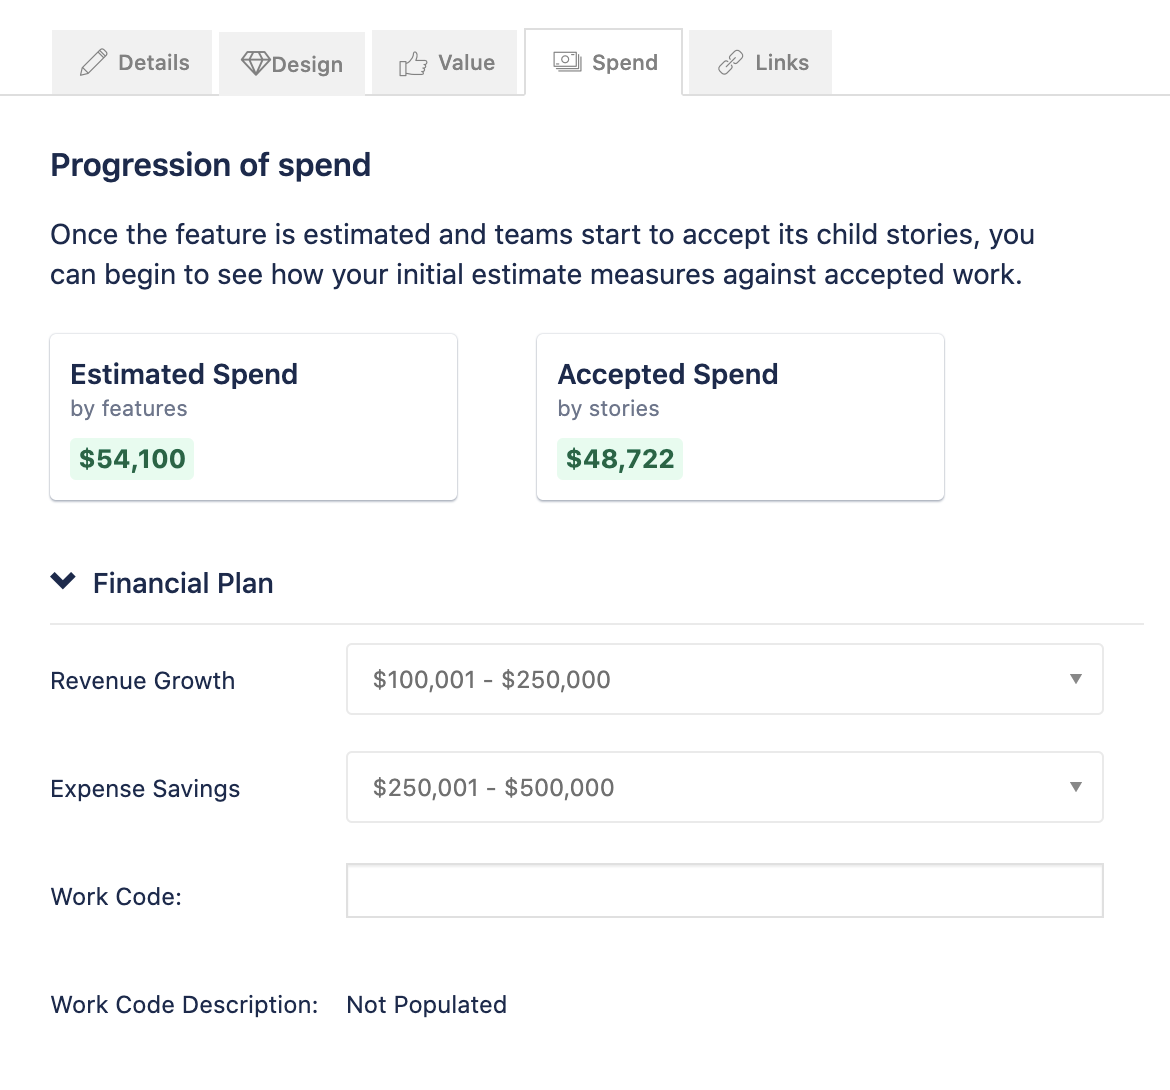Click the Revenue Growth label
This screenshot has height=1090, width=1170.
point(143,680)
